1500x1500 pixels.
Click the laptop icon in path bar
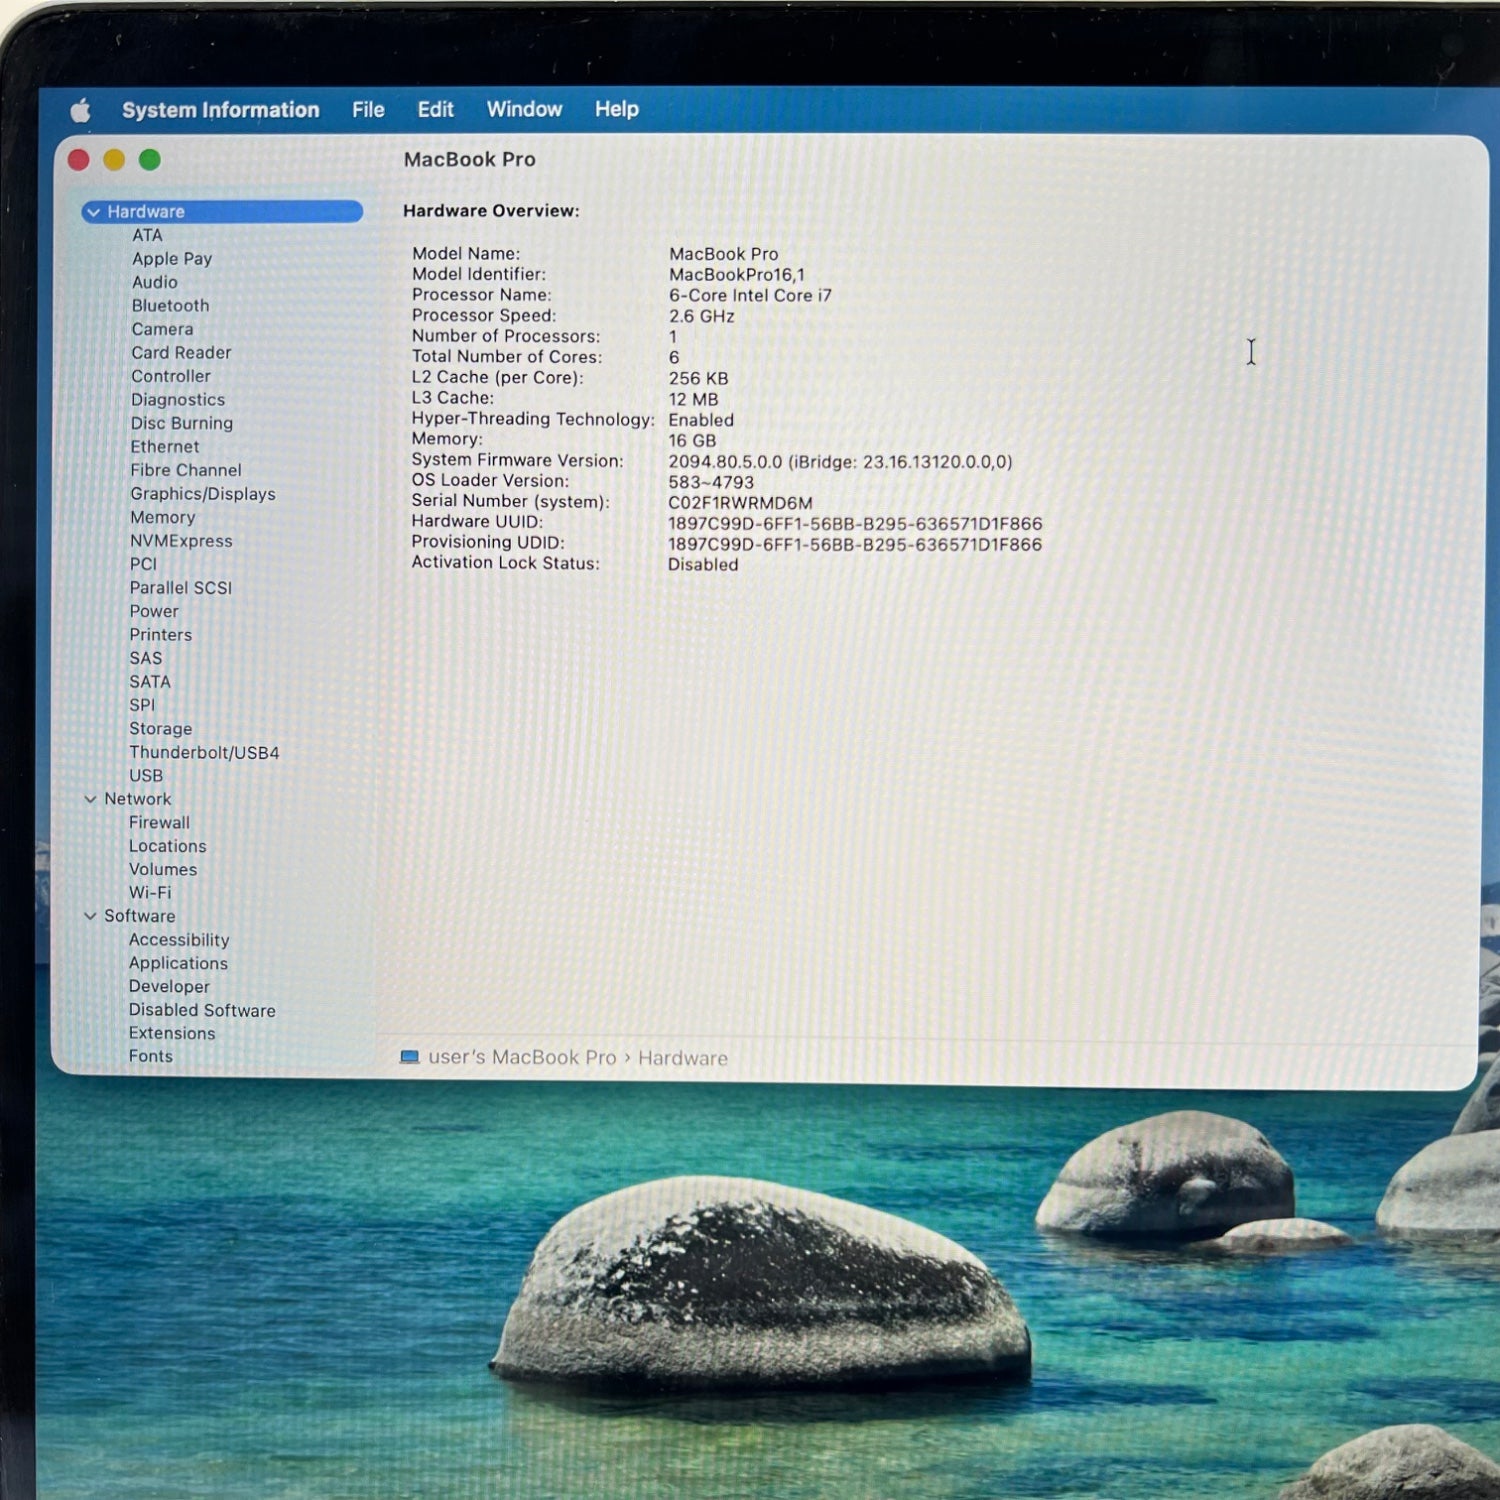[409, 1057]
